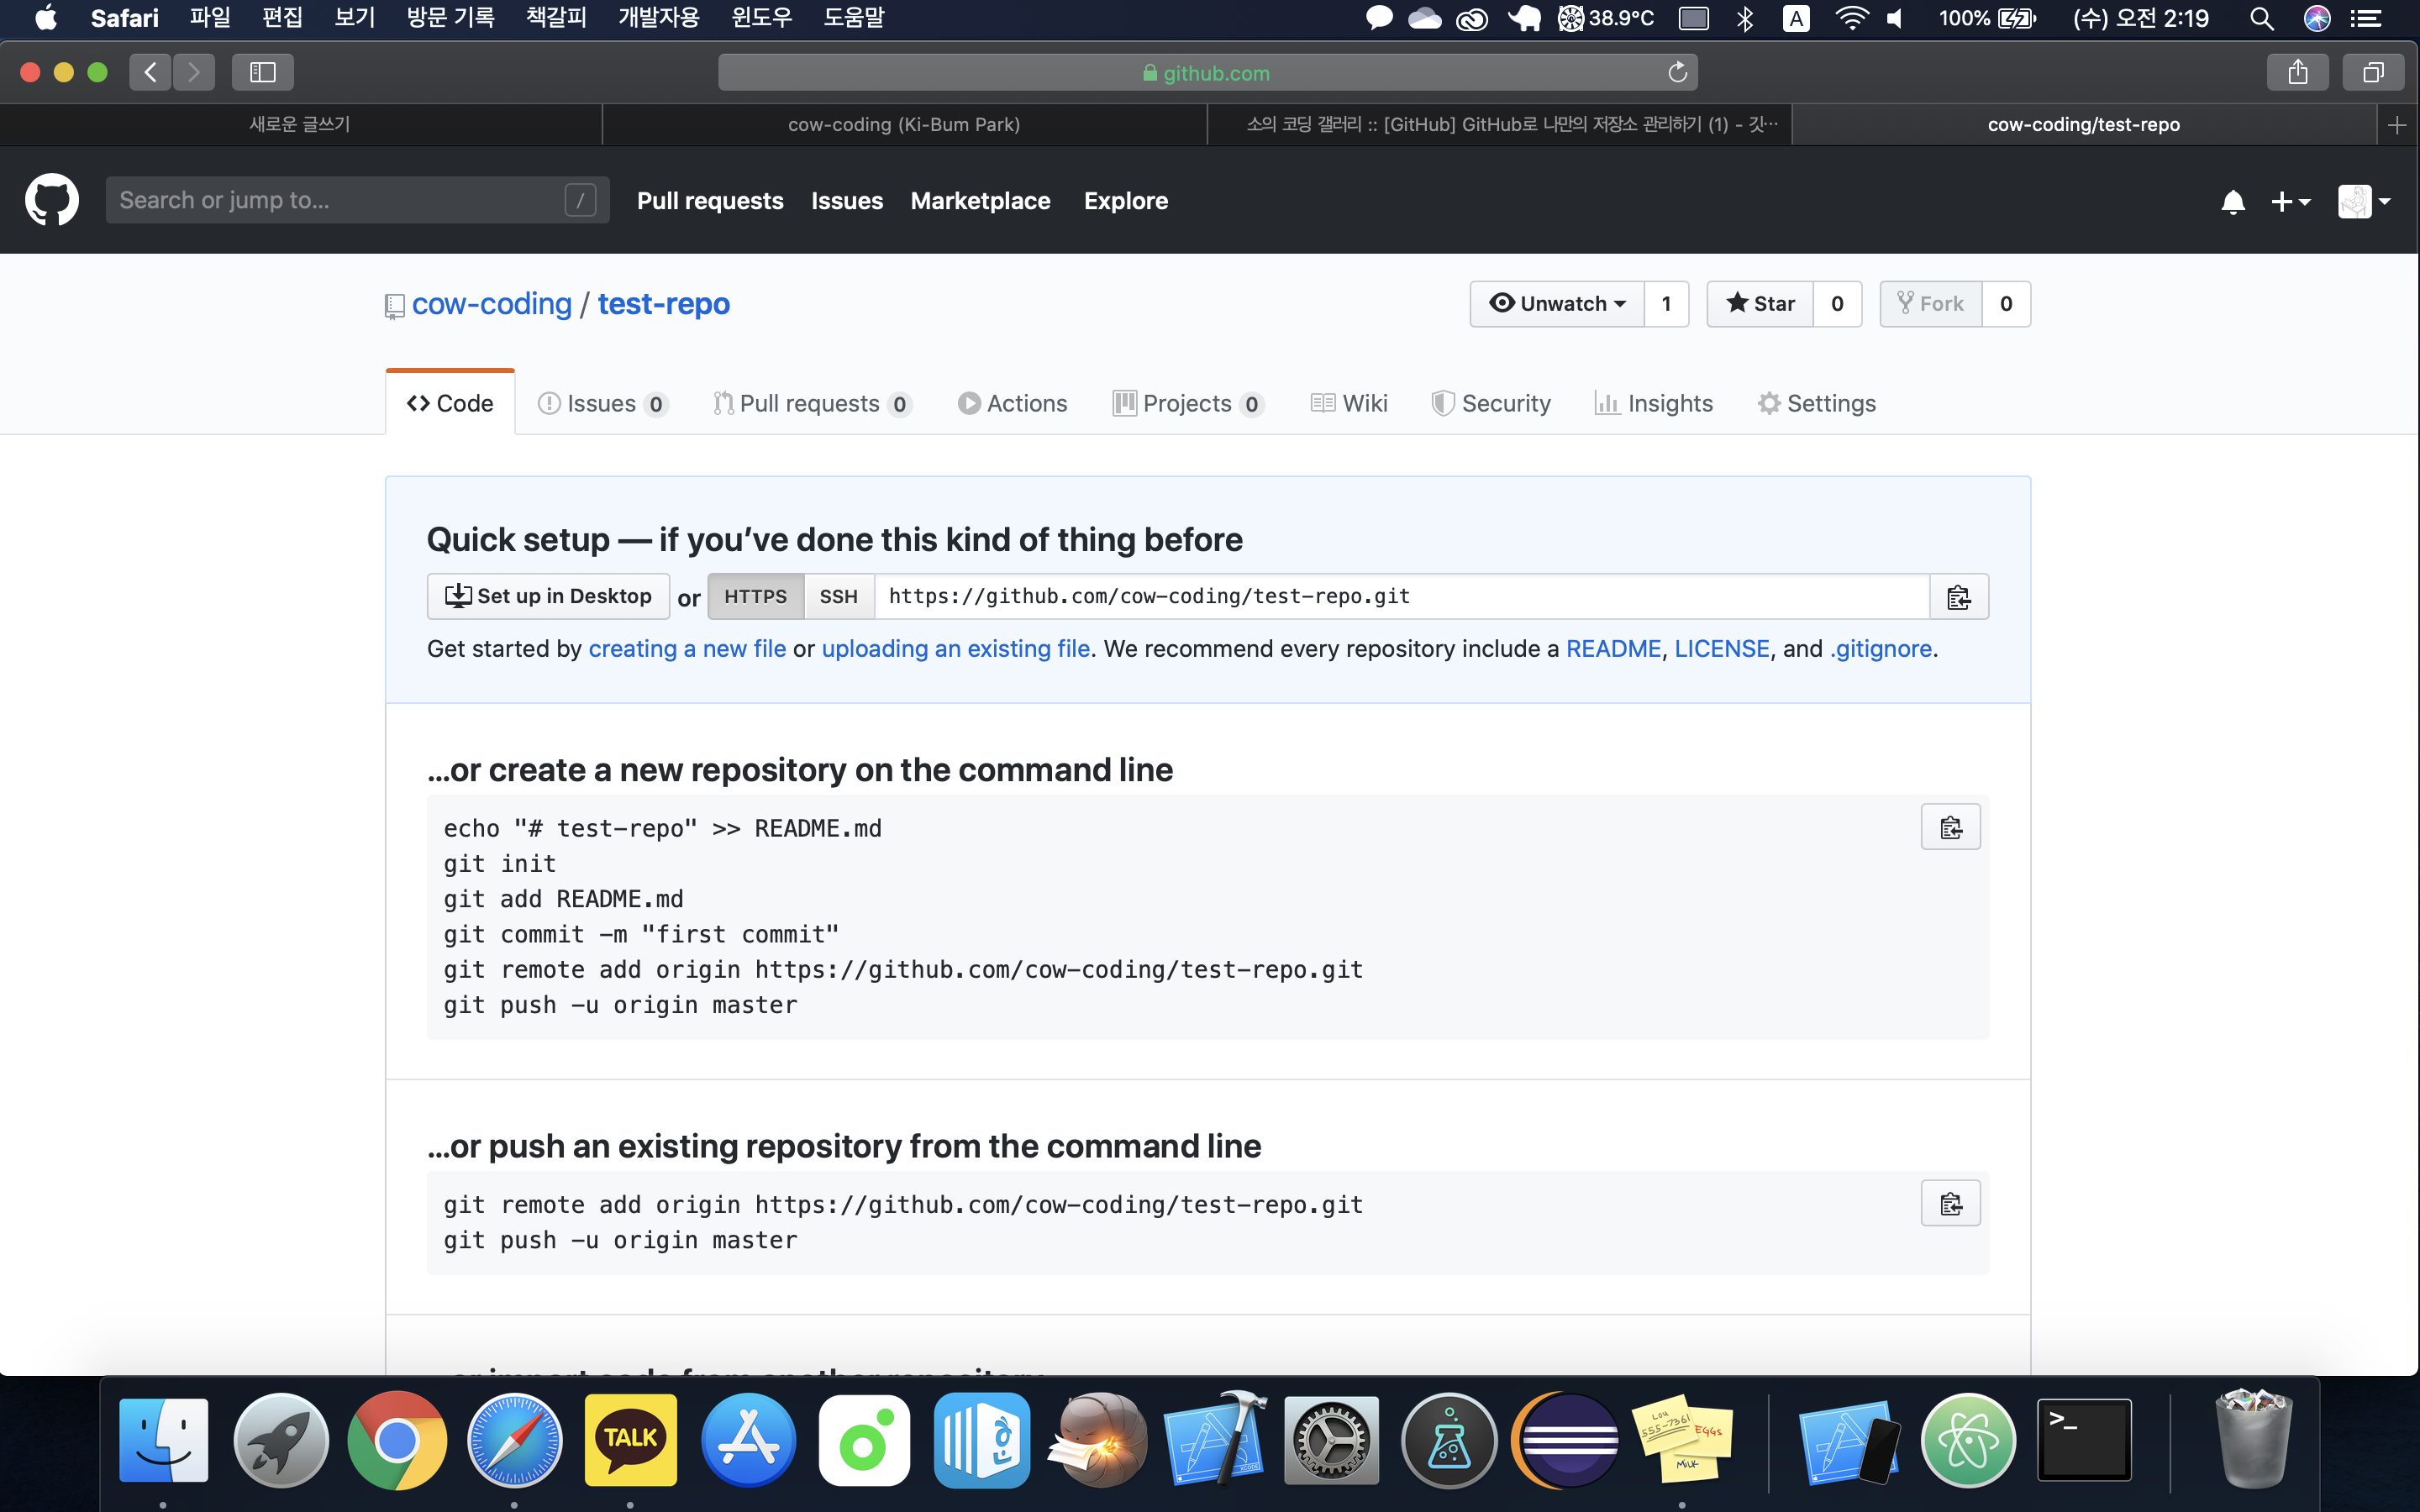The height and width of the screenshot is (1512, 2420).
Task: Switch clone URL to SSH
Action: tap(838, 597)
